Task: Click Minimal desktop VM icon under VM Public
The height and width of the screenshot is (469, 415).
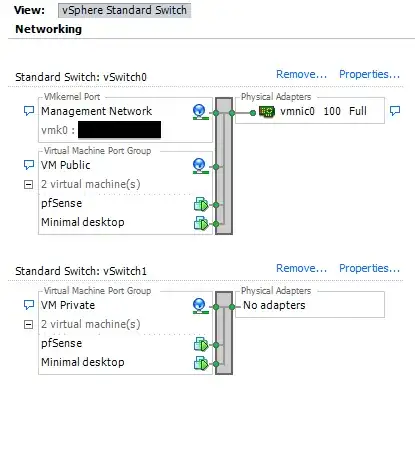Action: (x=201, y=223)
